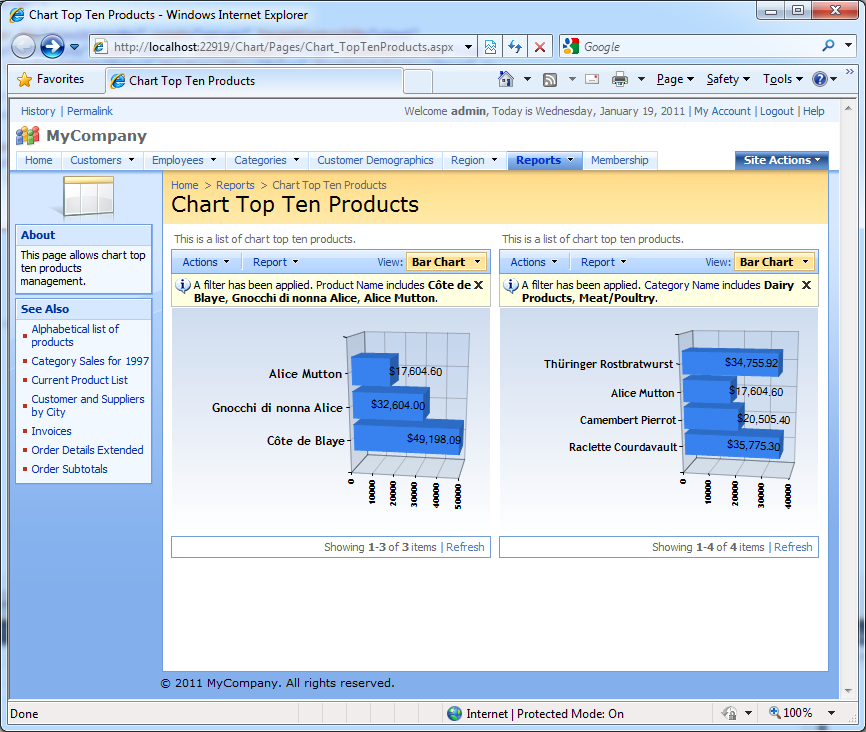Open the Site Actions dropdown

[781, 160]
